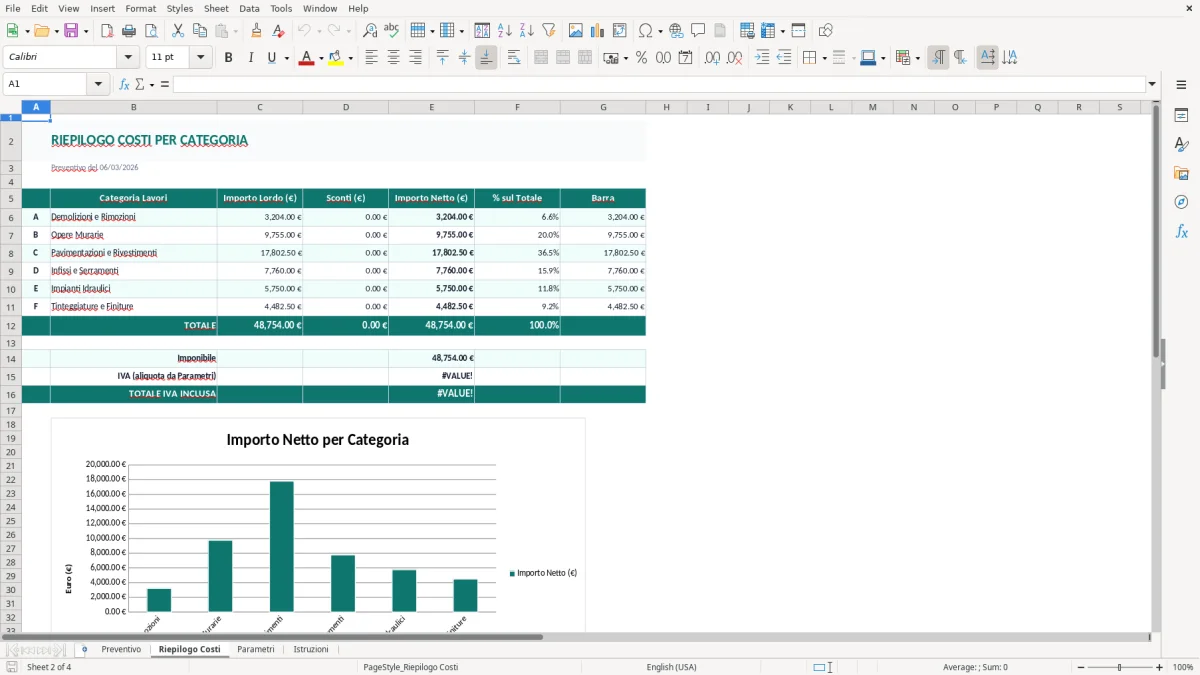Toggle Underline formatting
This screenshot has width=1200, height=675.
point(271,58)
